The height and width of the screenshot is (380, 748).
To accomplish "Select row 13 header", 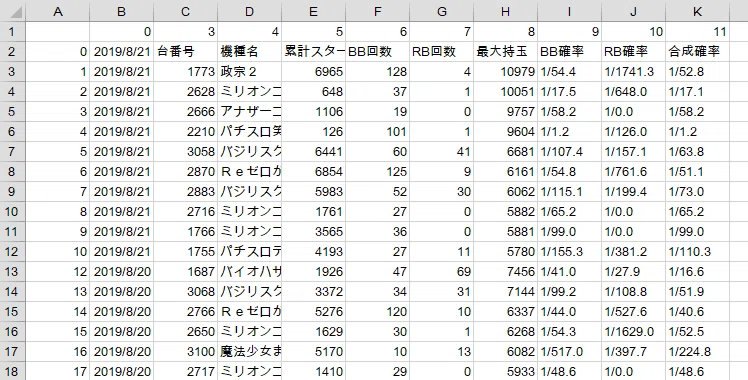I will [x=12, y=272].
